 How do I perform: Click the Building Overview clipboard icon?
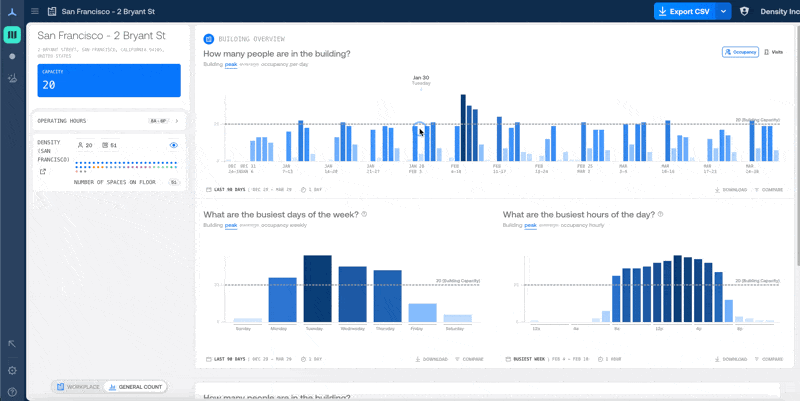(x=208, y=39)
